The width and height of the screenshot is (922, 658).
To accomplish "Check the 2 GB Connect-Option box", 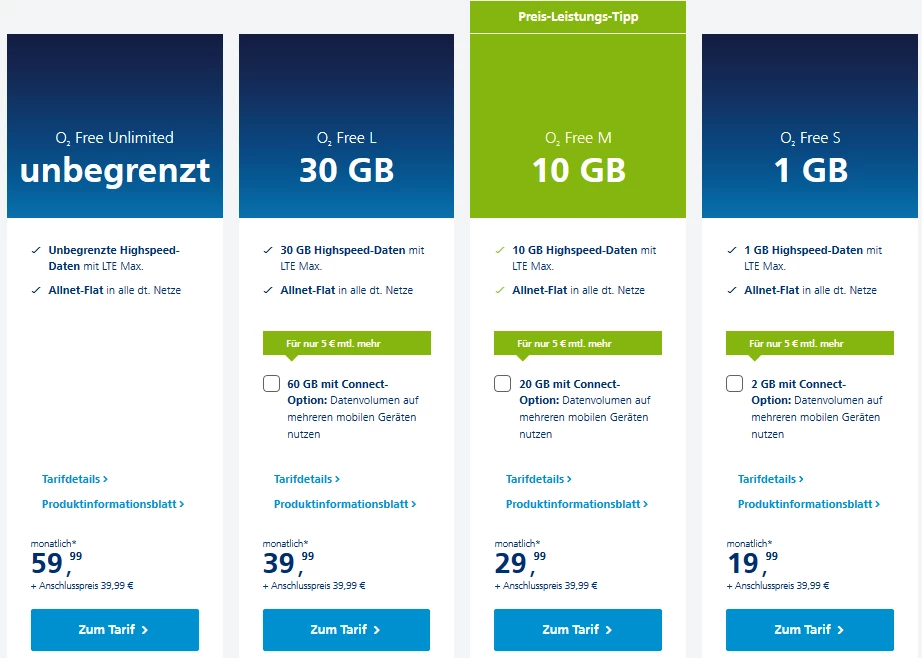I will click(735, 384).
